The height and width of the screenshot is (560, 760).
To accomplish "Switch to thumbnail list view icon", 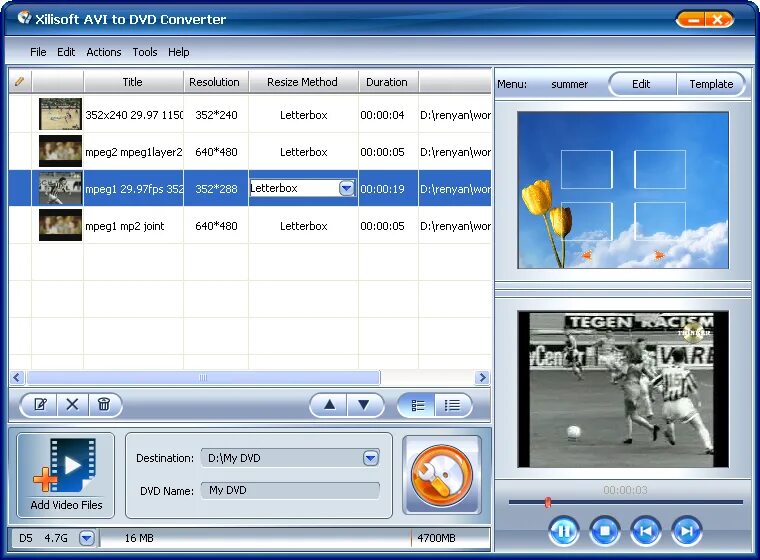I will coord(417,405).
